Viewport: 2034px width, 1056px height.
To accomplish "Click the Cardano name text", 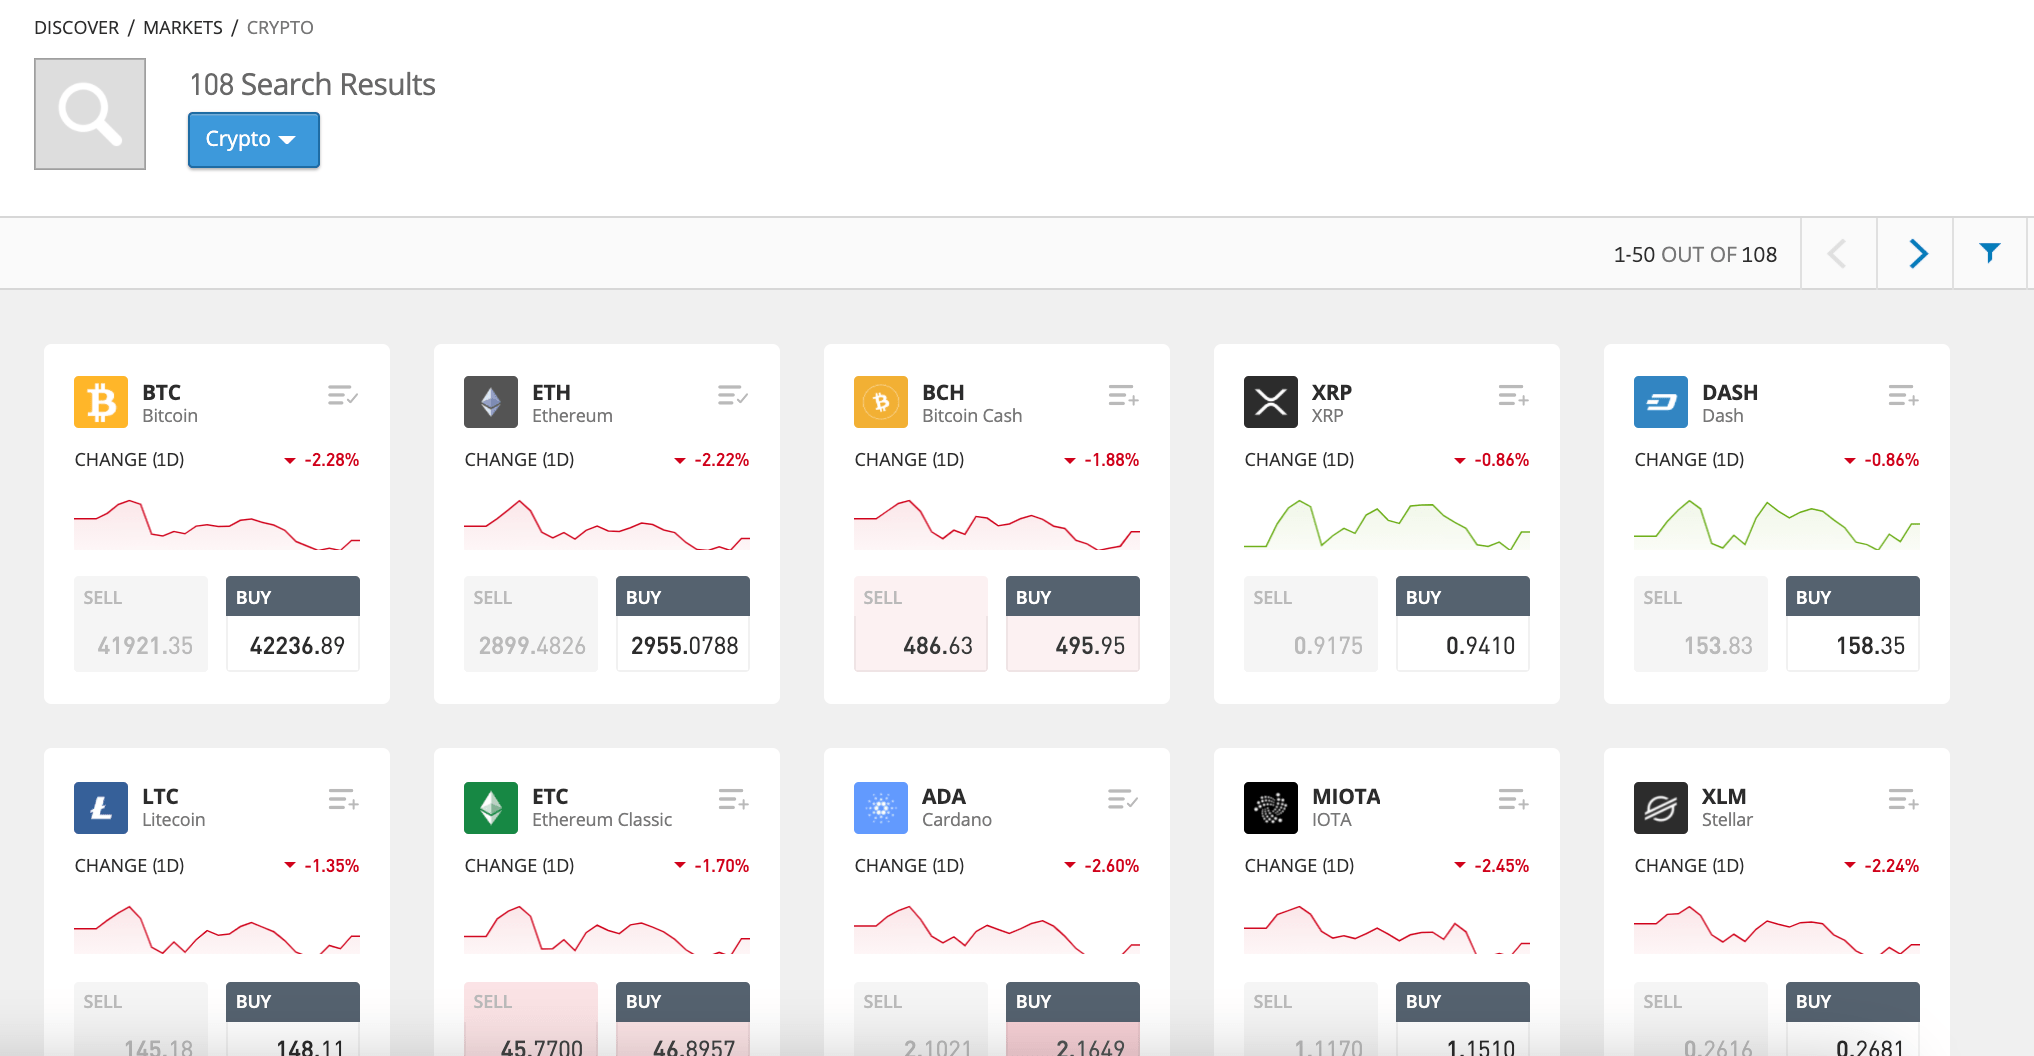I will [x=957, y=820].
